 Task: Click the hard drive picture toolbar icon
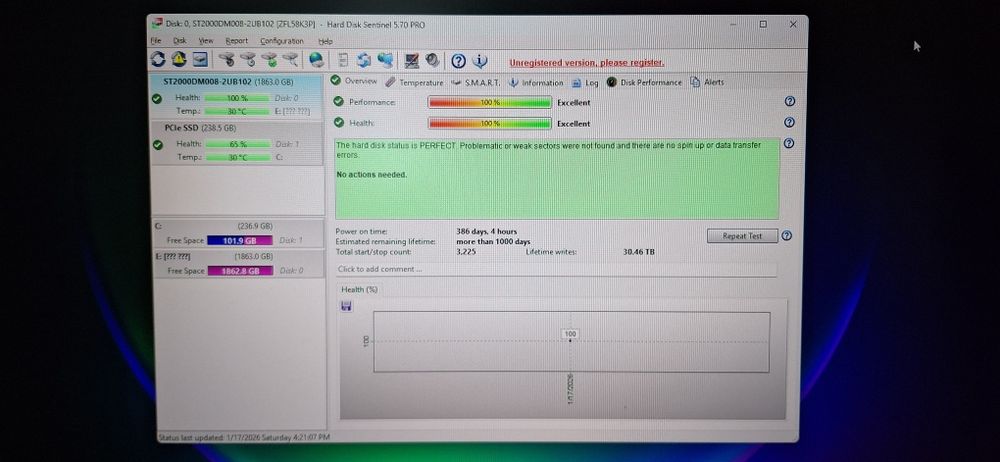200,60
